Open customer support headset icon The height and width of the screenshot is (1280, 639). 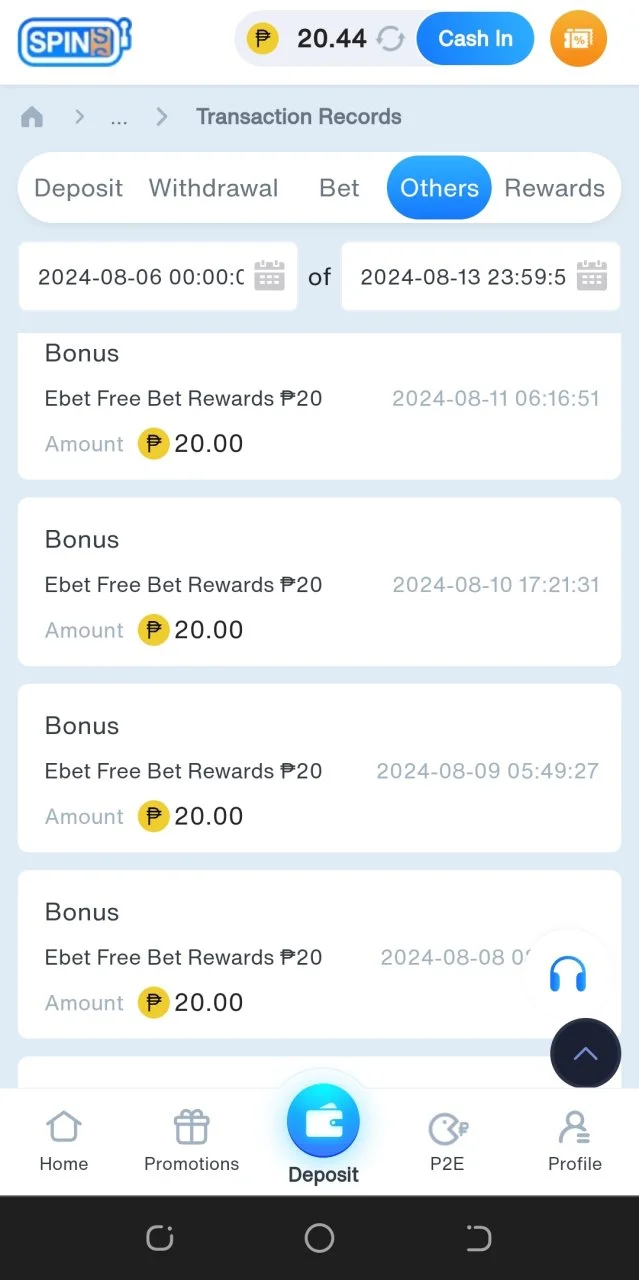(568, 973)
